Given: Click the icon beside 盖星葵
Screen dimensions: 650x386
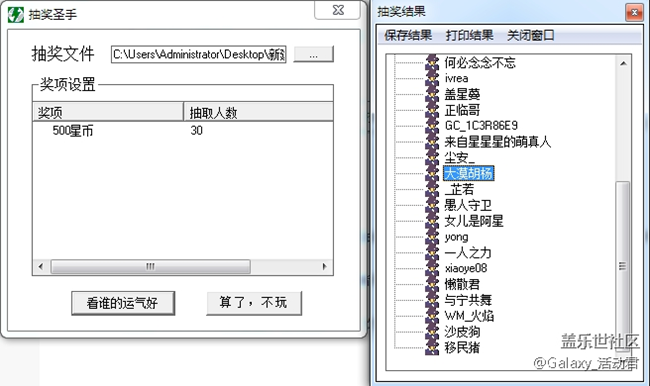Looking at the screenshot, I should click(432, 94).
